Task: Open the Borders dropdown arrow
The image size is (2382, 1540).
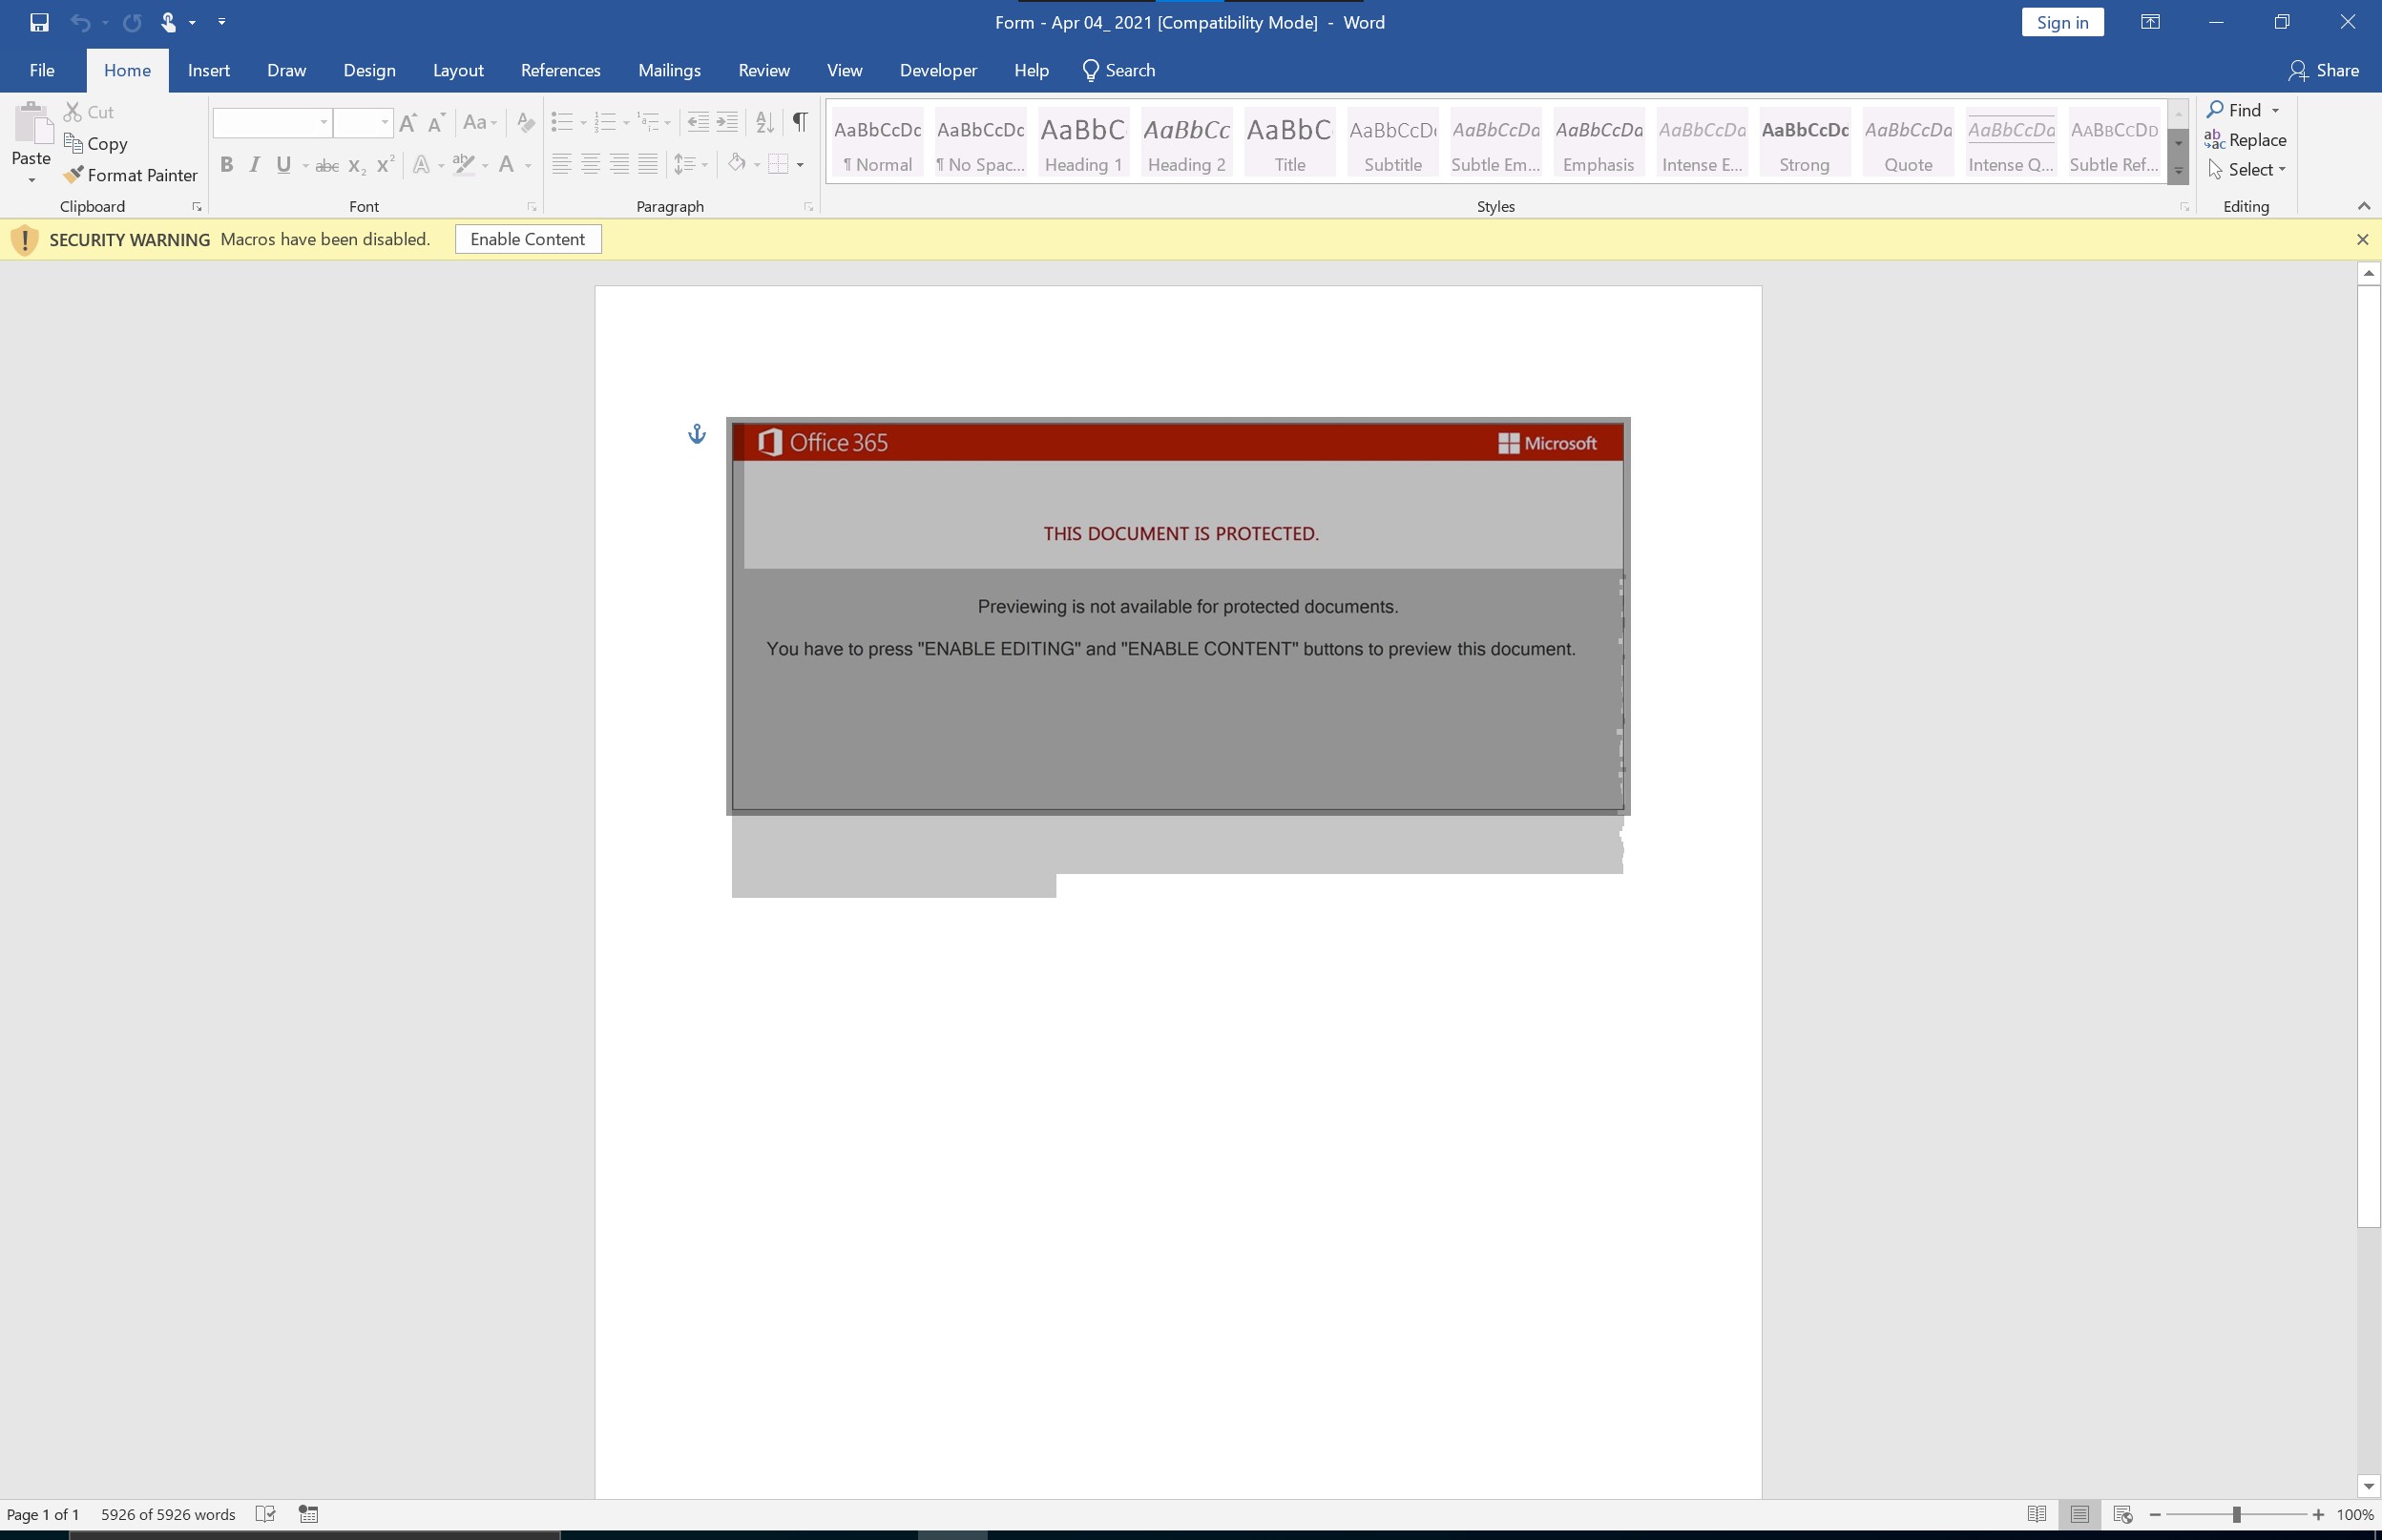Action: click(800, 164)
